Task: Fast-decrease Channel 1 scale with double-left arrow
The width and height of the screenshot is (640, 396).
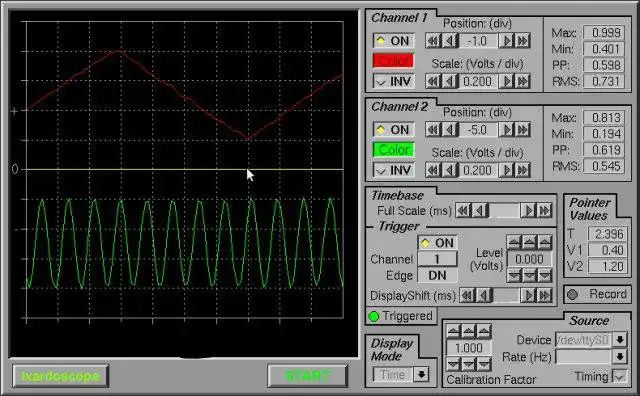Action: (x=433, y=81)
